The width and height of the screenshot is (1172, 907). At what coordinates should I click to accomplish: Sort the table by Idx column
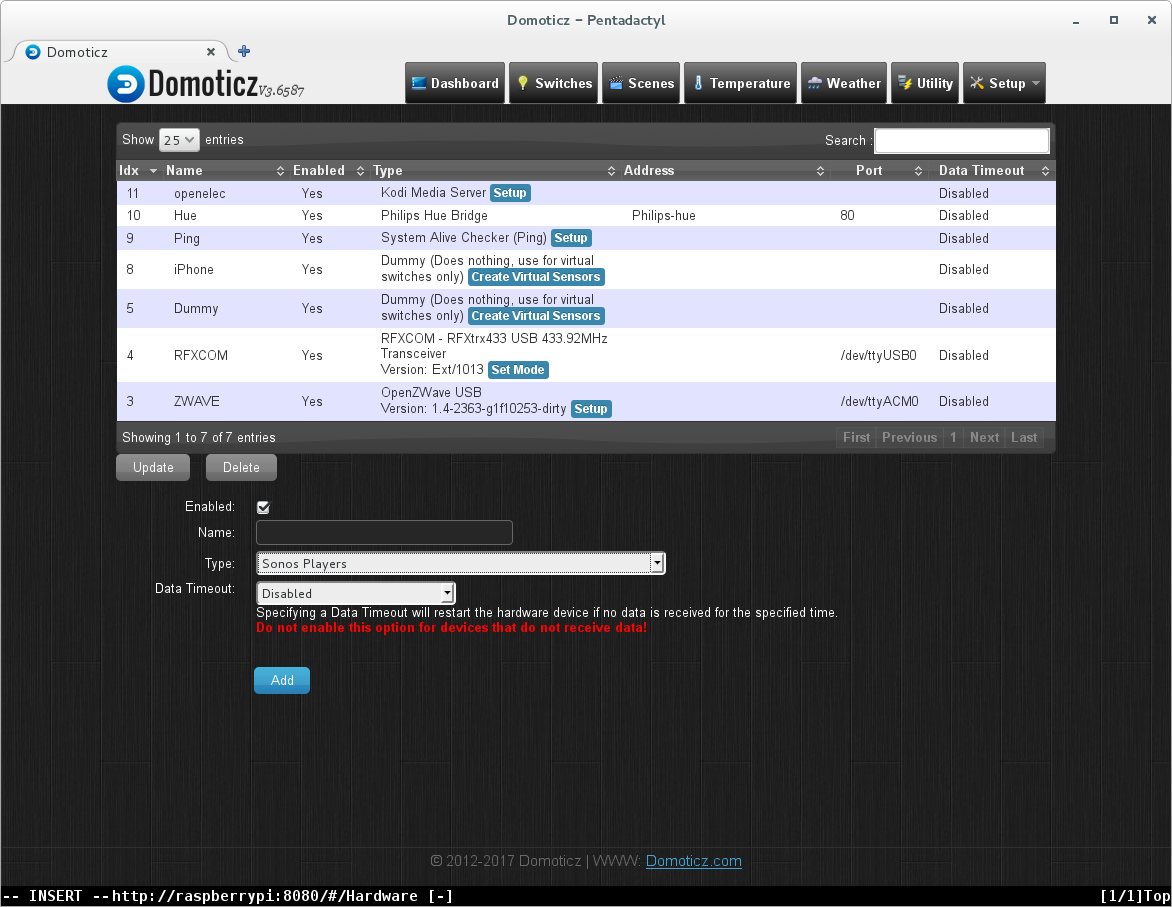(x=138, y=170)
